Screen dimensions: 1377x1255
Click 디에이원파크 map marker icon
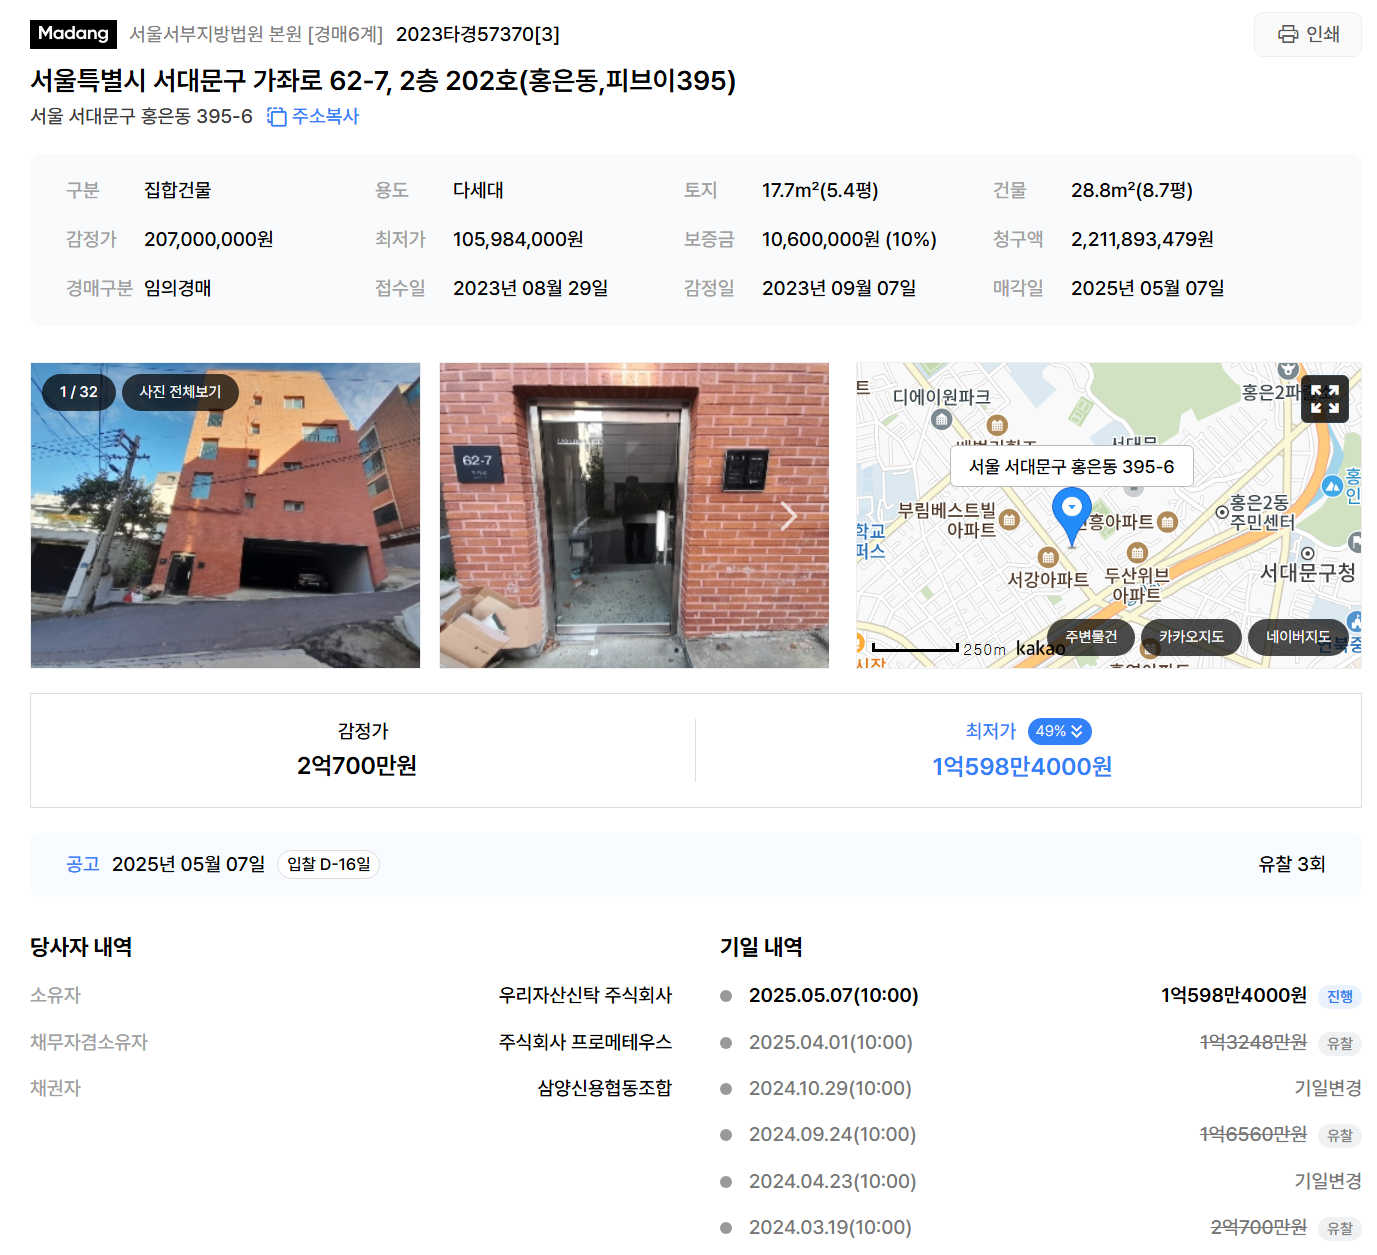tap(942, 419)
